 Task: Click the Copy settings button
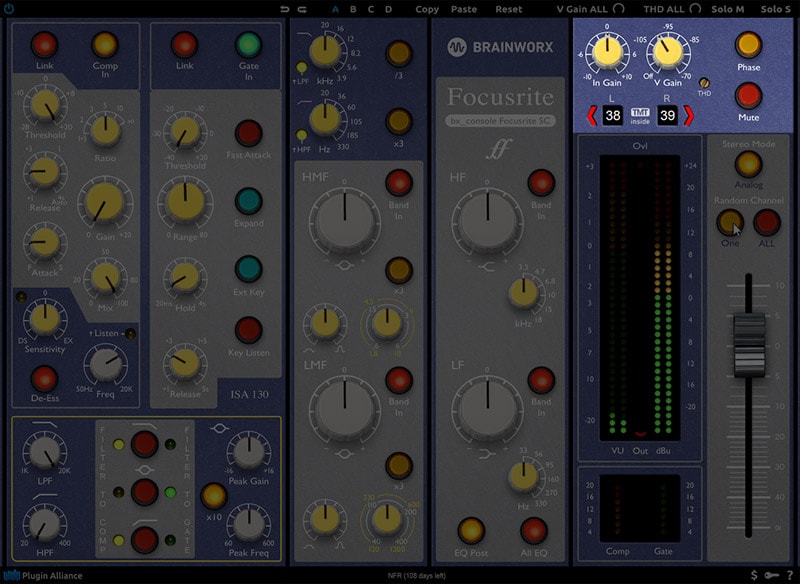427,9
